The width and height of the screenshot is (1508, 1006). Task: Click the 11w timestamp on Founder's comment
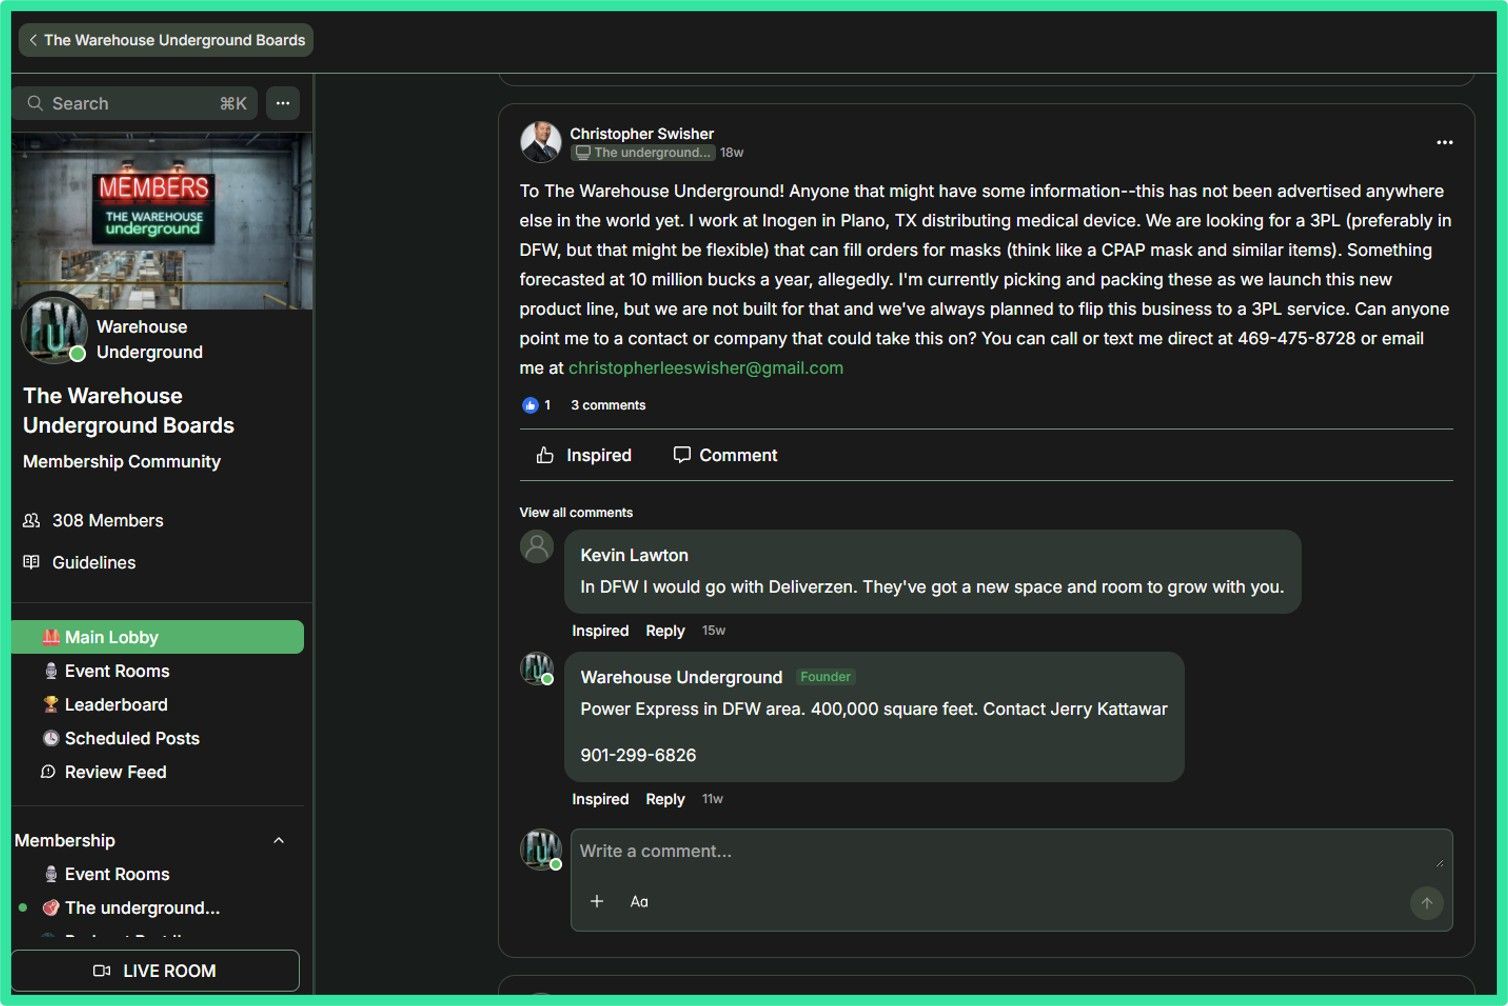[712, 799]
